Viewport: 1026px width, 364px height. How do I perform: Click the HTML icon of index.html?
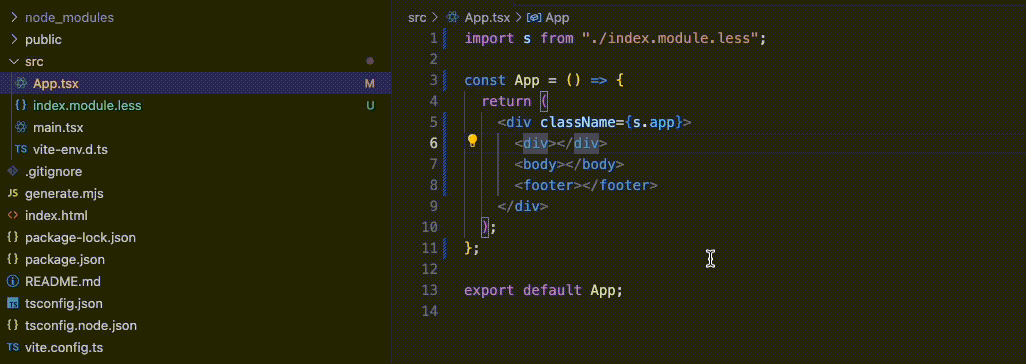[12, 215]
